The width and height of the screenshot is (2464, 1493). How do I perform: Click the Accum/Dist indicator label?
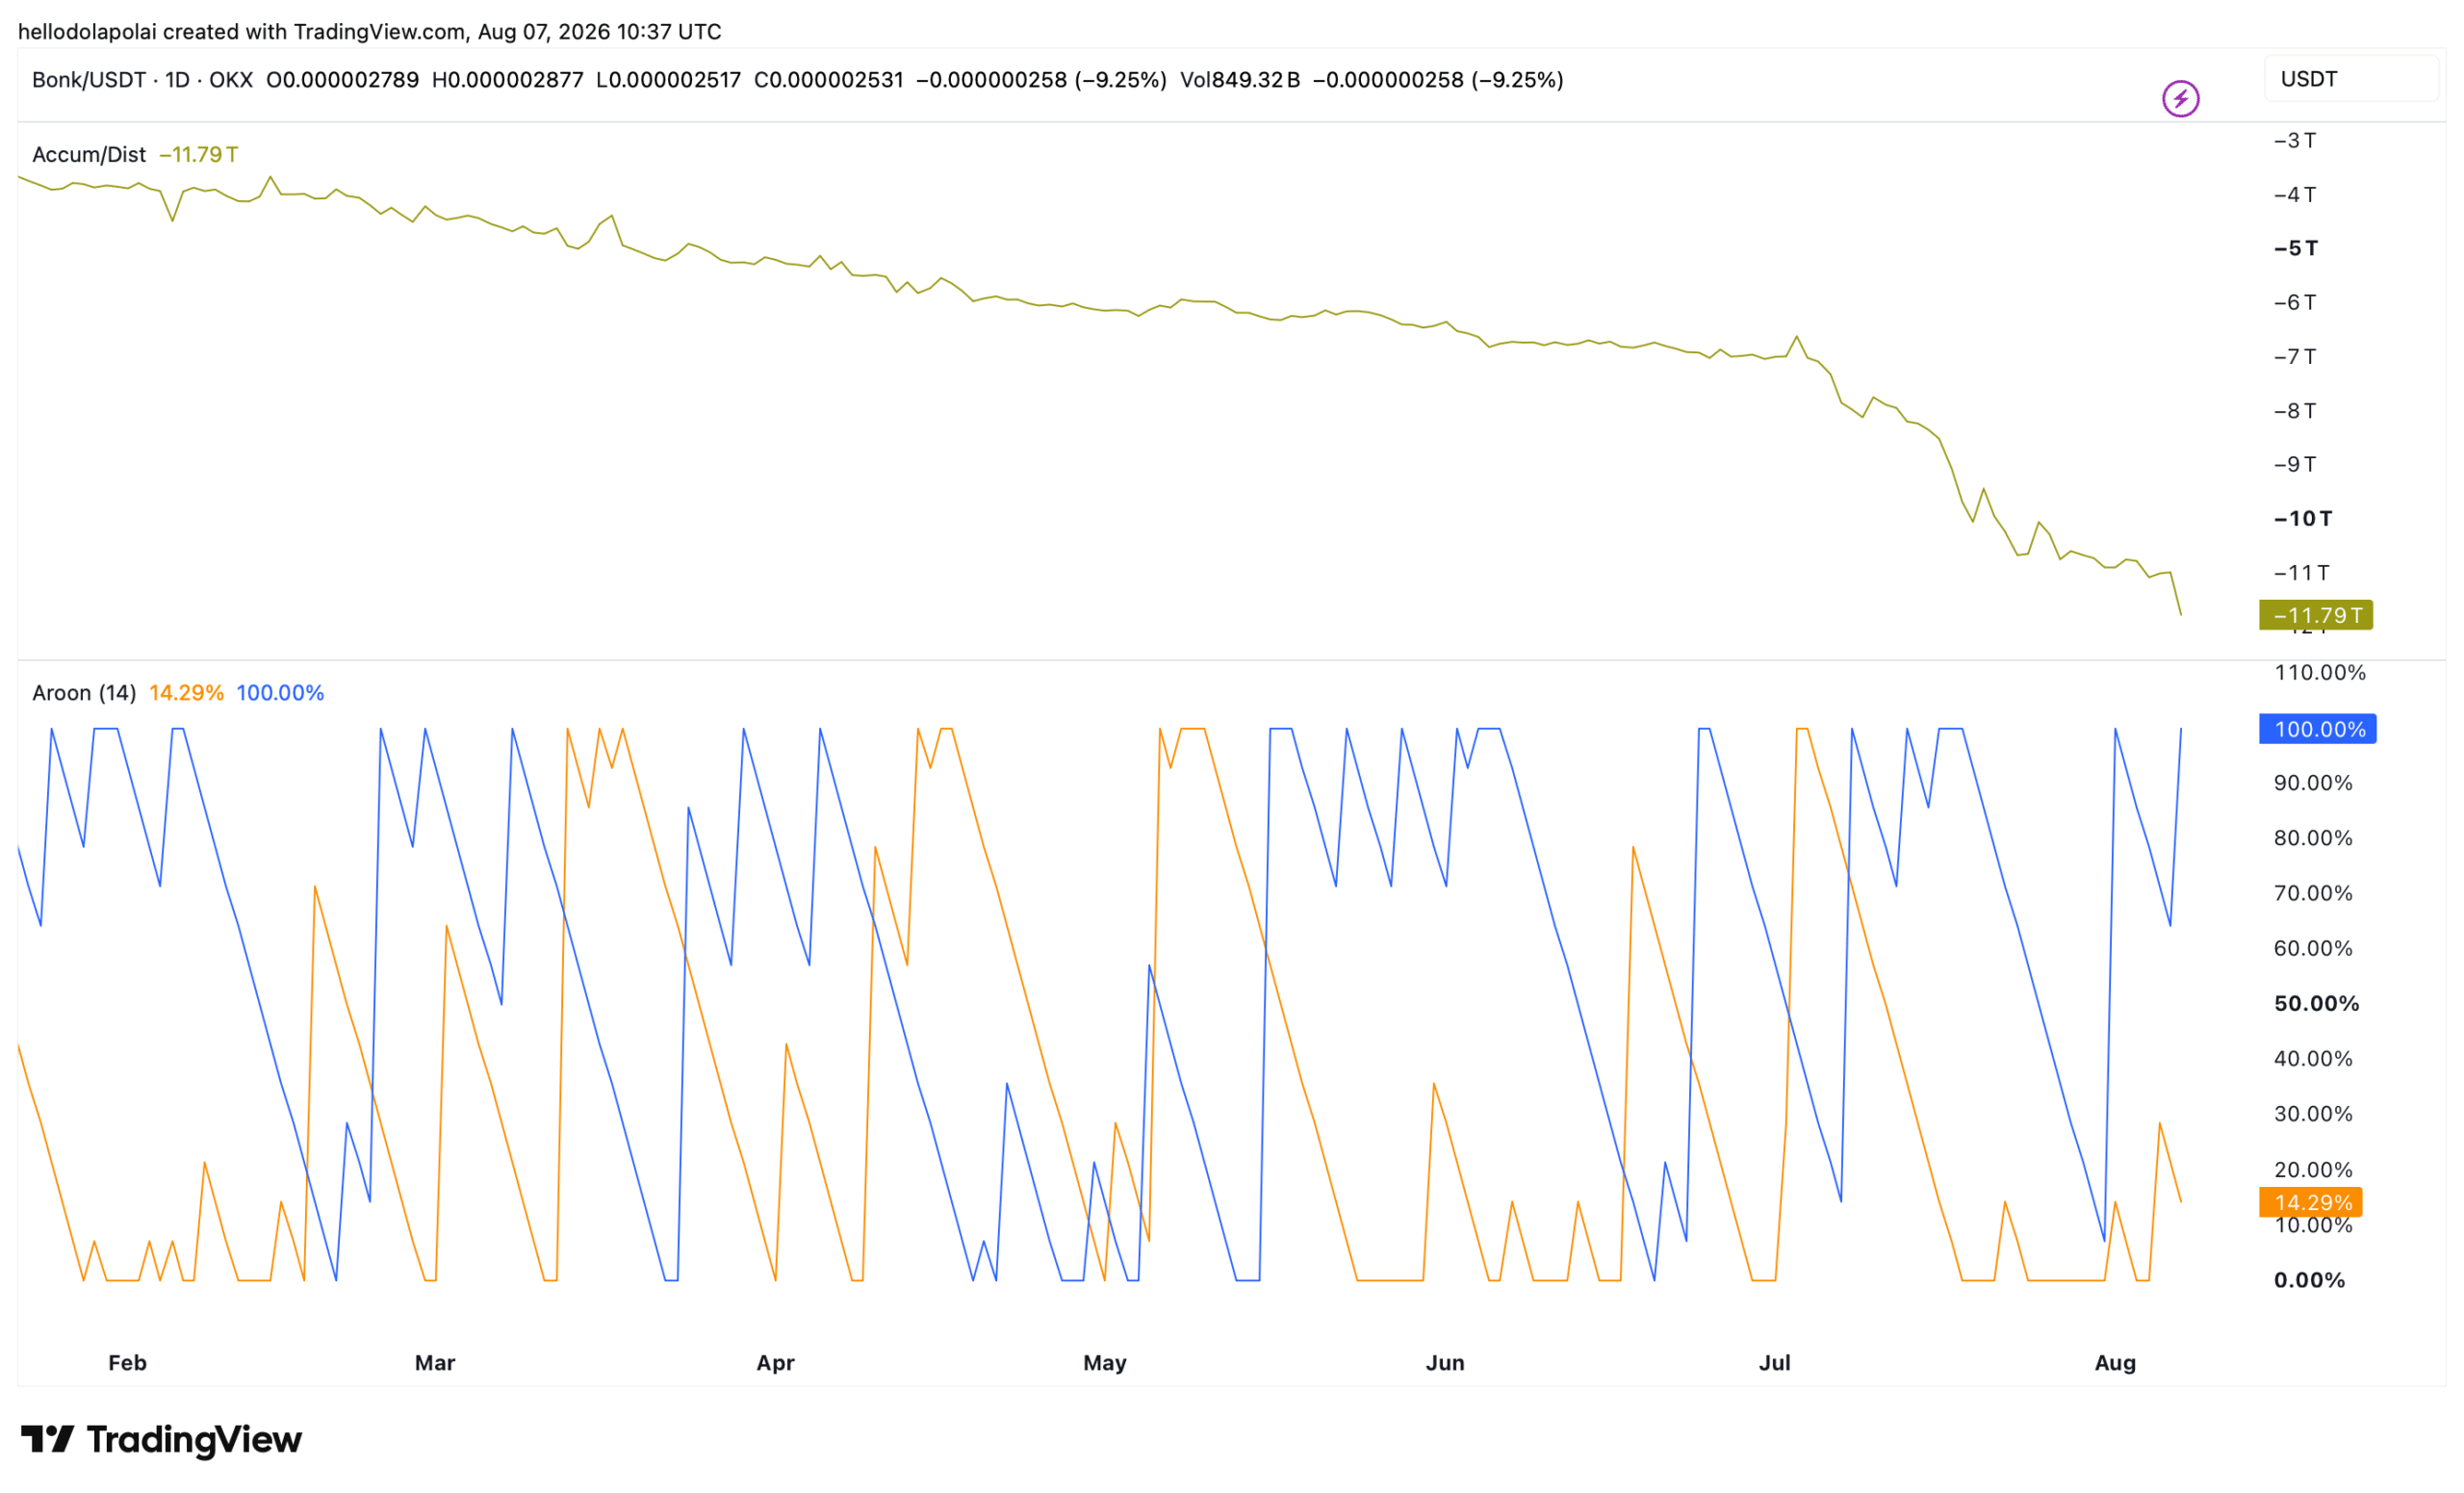[x=89, y=155]
